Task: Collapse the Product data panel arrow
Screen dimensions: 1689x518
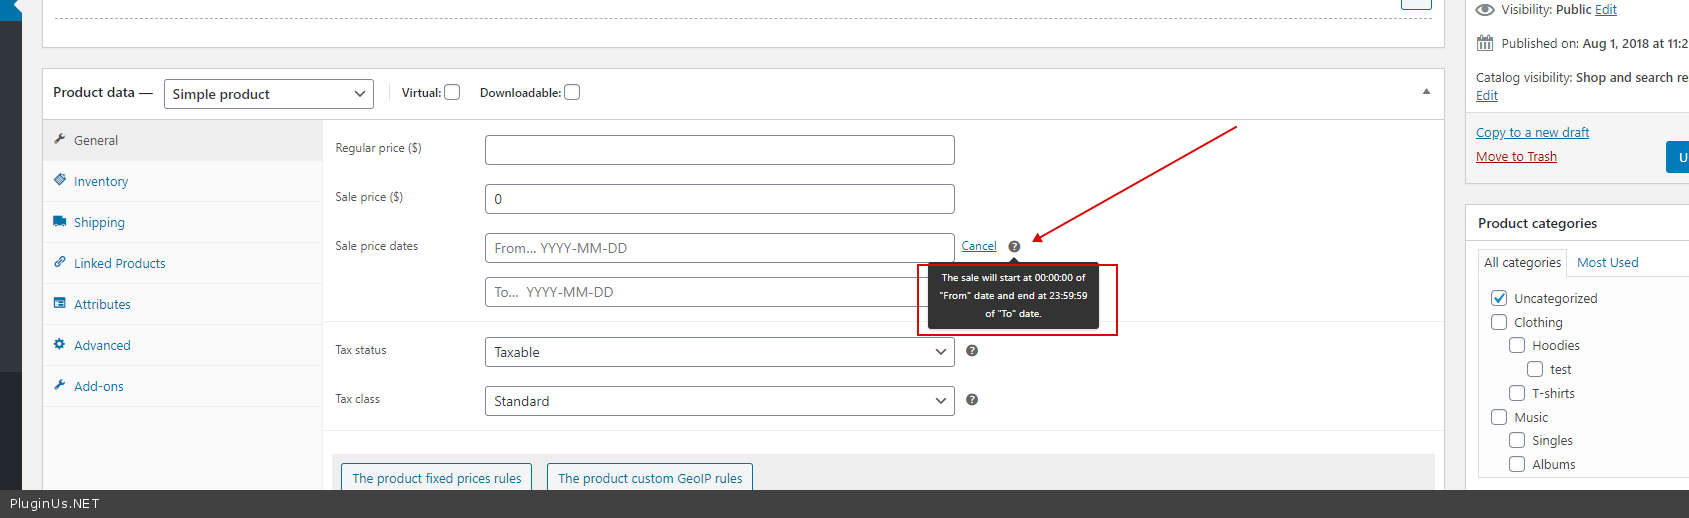Action: tap(1426, 92)
